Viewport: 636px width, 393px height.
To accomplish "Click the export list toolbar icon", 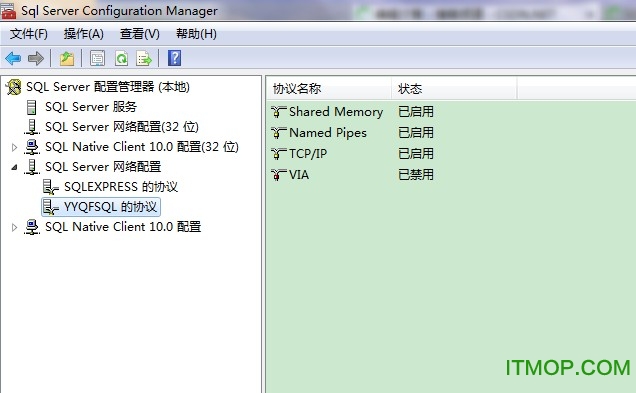I will [x=144, y=58].
